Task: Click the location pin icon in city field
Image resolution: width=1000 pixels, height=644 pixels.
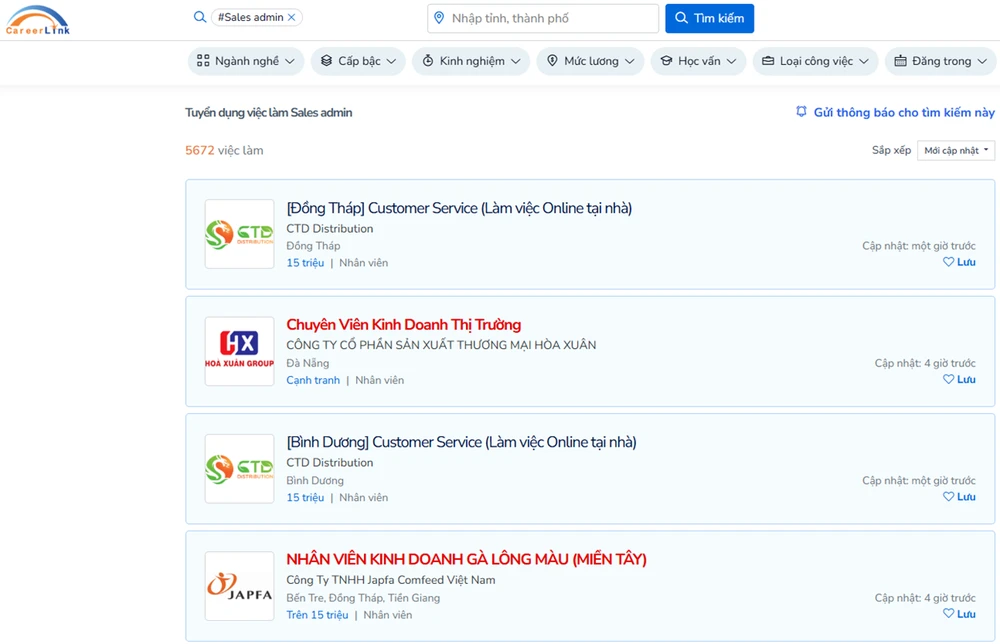Action: 438,17
